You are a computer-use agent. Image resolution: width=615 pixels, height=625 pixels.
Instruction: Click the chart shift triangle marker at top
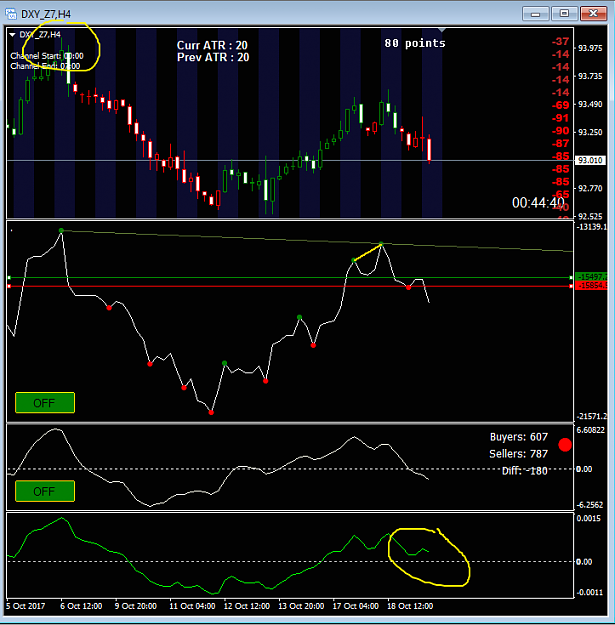point(442,30)
